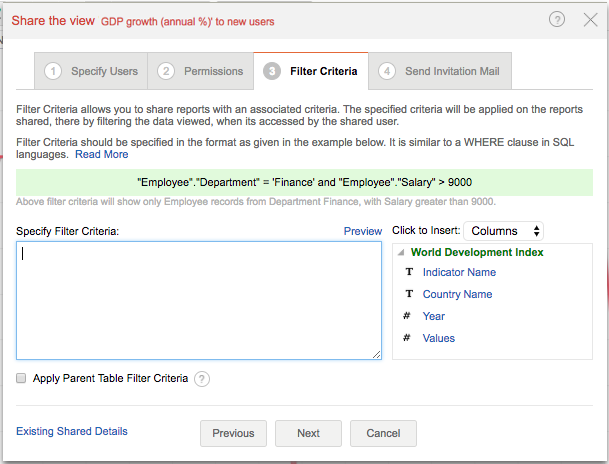Switch to the Permissions step tab
Viewport: 609px width, 464px height.
coord(201,71)
